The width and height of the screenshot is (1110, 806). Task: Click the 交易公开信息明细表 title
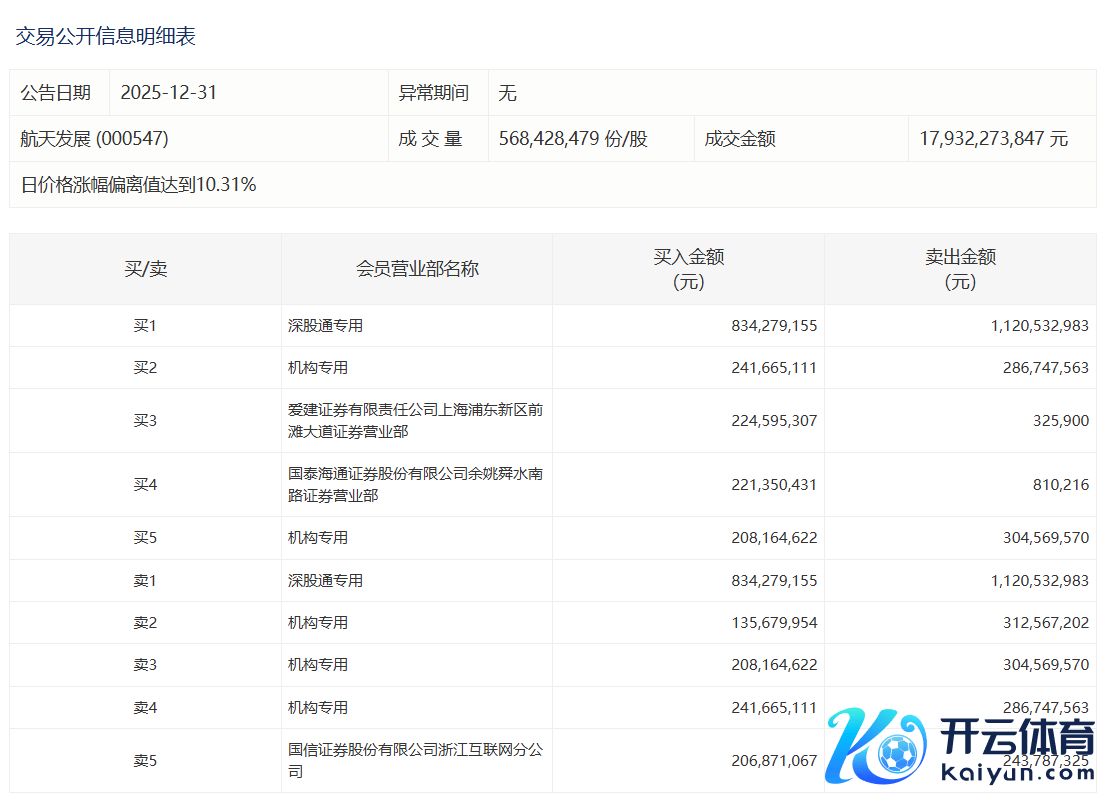tap(105, 37)
